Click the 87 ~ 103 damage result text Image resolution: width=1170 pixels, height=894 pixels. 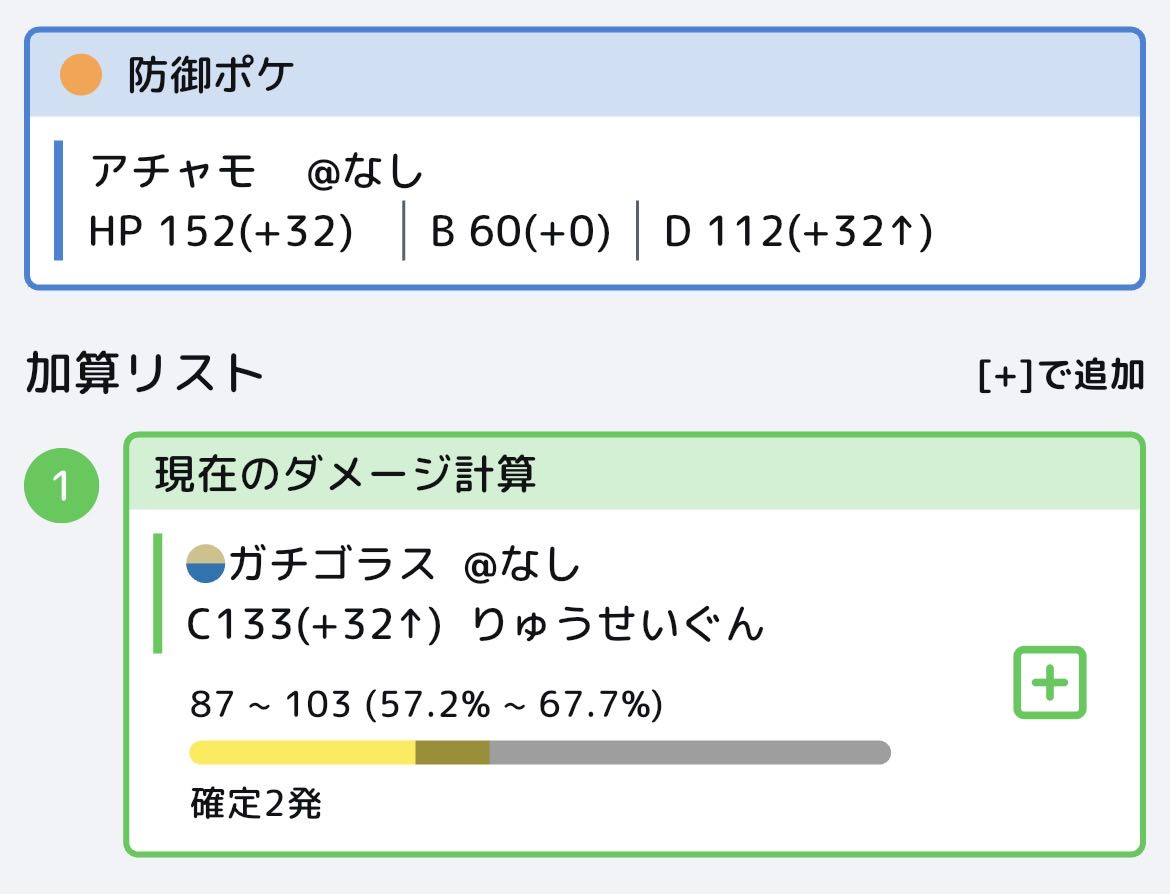(x=426, y=705)
